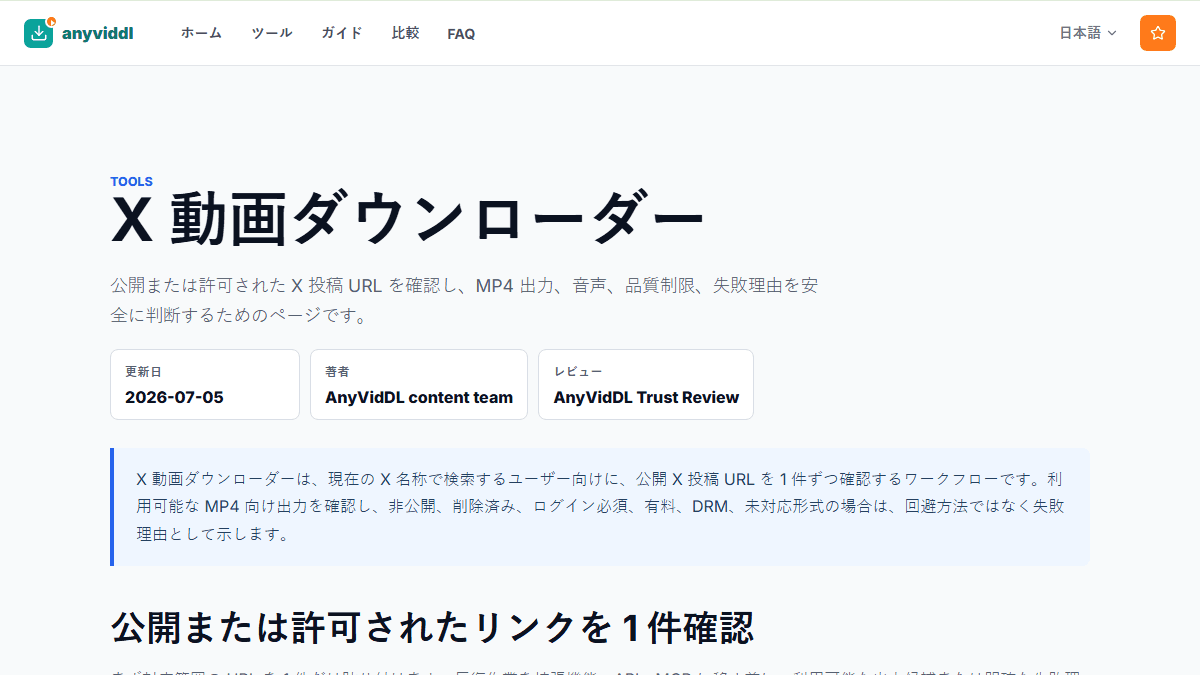1200x675 pixels.
Task: Click the intro description below the title
Action: 464,301
